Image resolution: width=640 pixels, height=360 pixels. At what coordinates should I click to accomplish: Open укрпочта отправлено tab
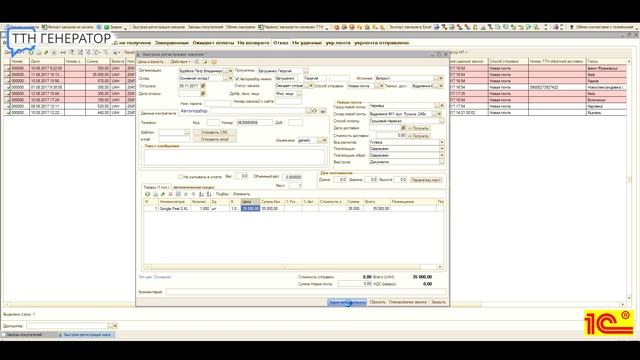[381, 42]
